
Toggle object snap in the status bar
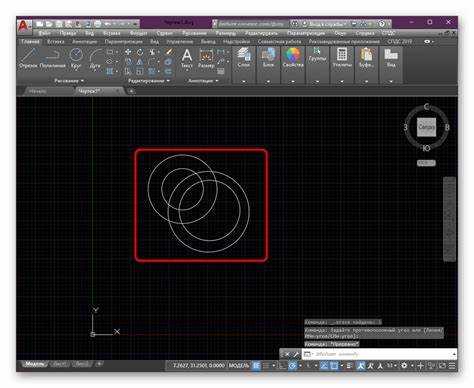(334, 366)
